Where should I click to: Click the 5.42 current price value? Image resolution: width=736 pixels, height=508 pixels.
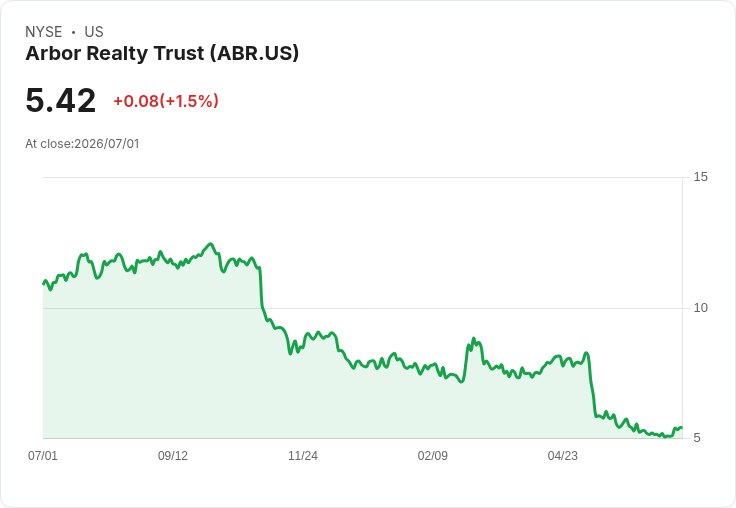click(61, 100)
